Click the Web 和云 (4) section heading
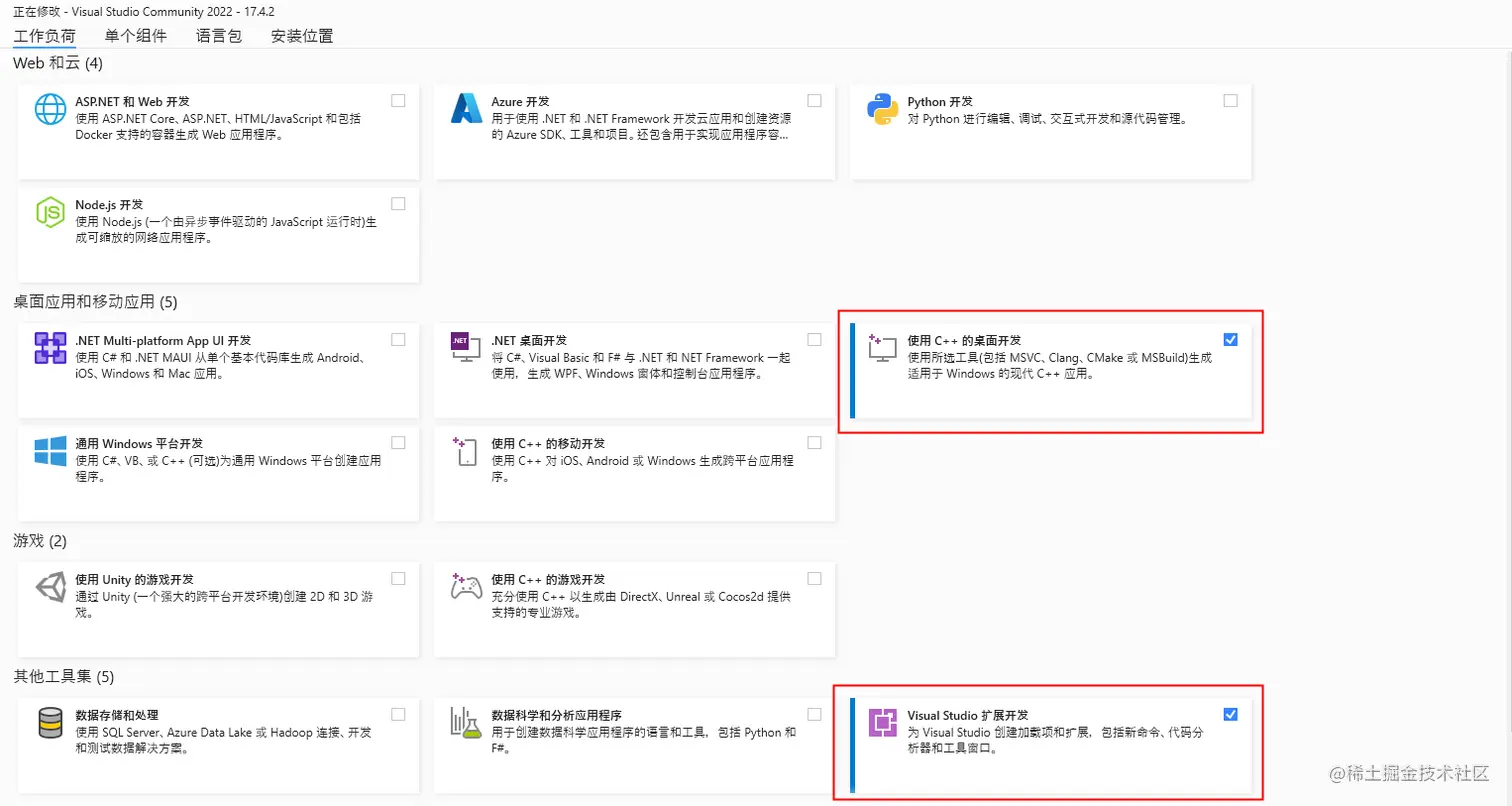The image size is (1512, 806). tap(58, 64)
